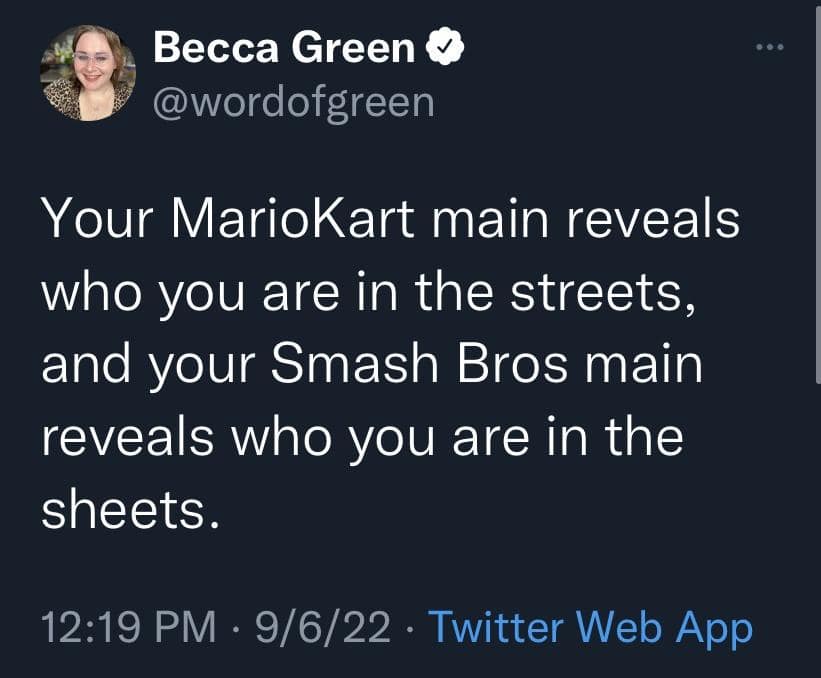Click the word sheets ending the tweet
Screen dimensions: 821x678
tap(128, 510)
